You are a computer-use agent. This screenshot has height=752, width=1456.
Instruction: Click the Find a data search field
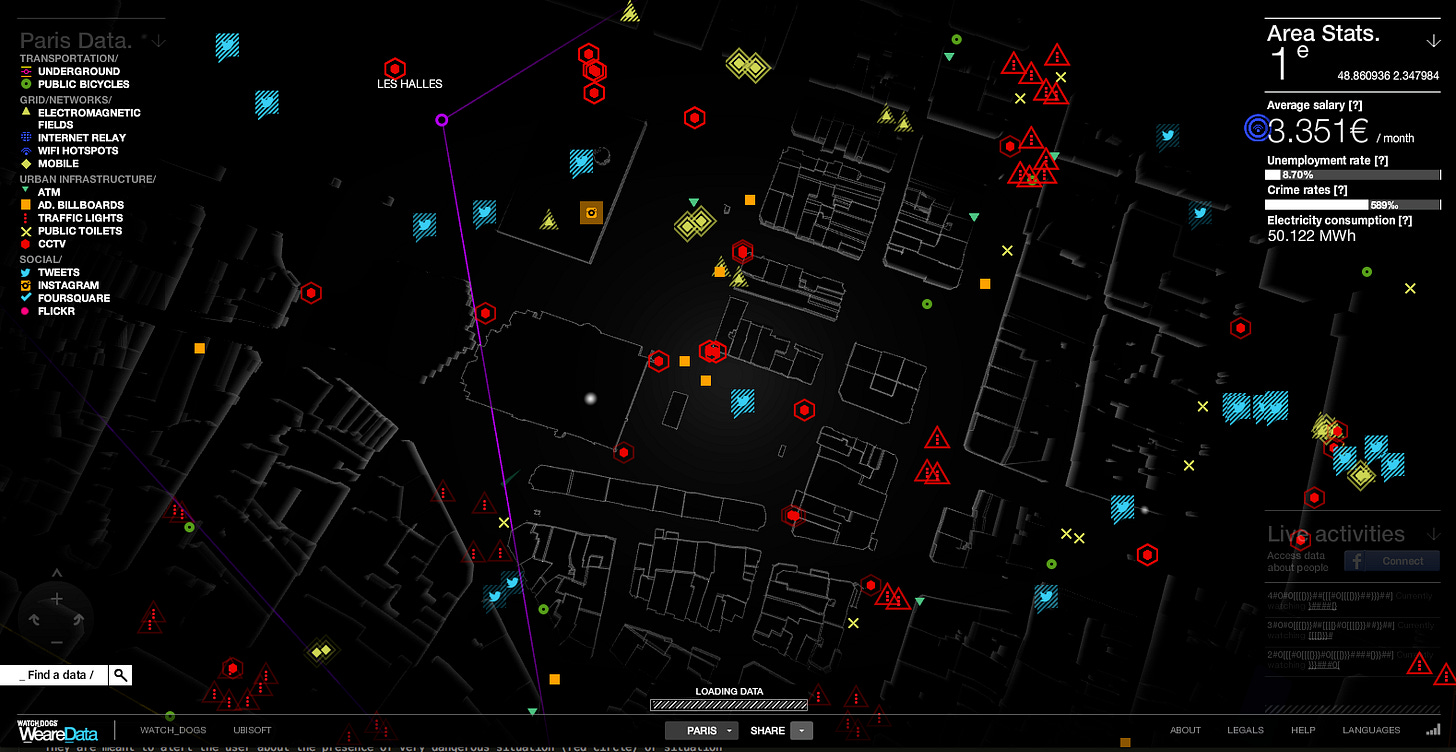54,675
